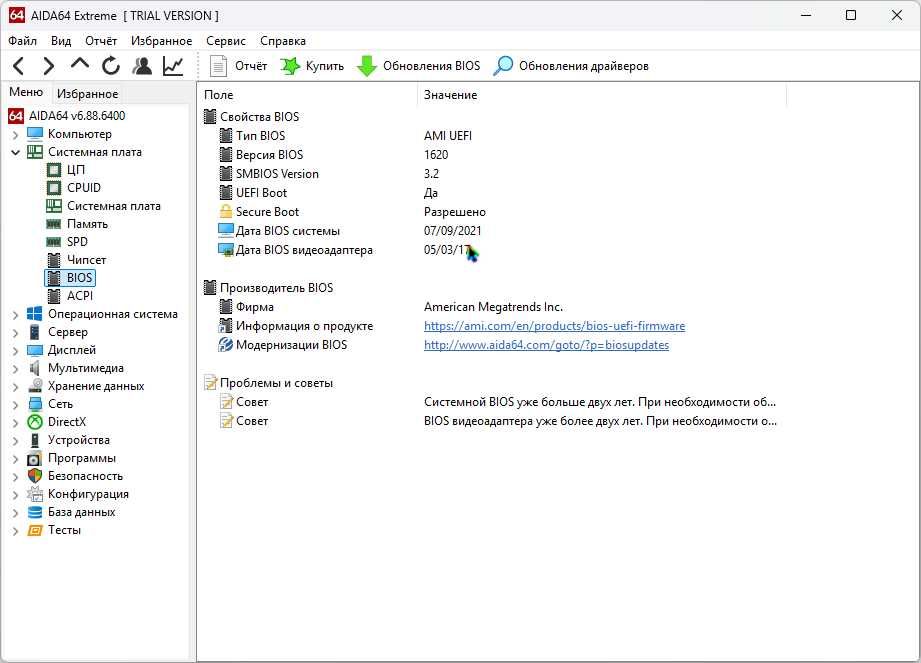The height and width of the screenshot is (663, 921).
Task: Select the Тип BIOS row
Action: [x=493, y=136]
